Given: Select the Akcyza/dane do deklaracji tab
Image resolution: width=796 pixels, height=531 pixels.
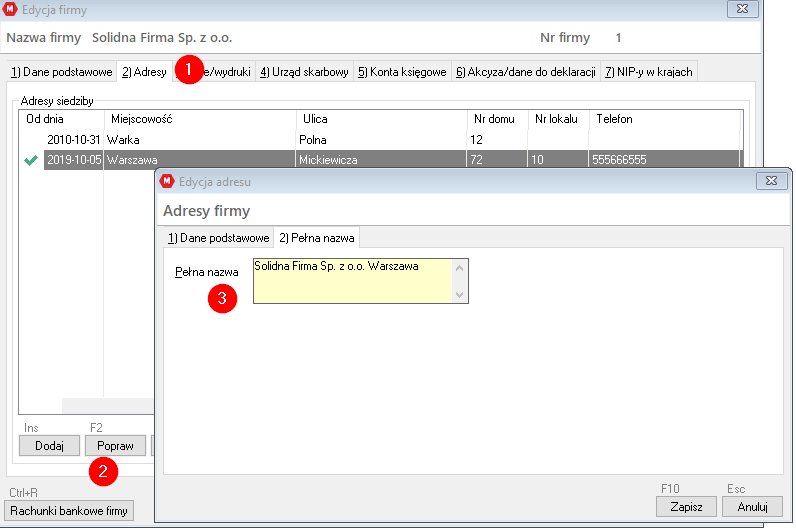Looking at the screenshot, I should pos(526,72).
